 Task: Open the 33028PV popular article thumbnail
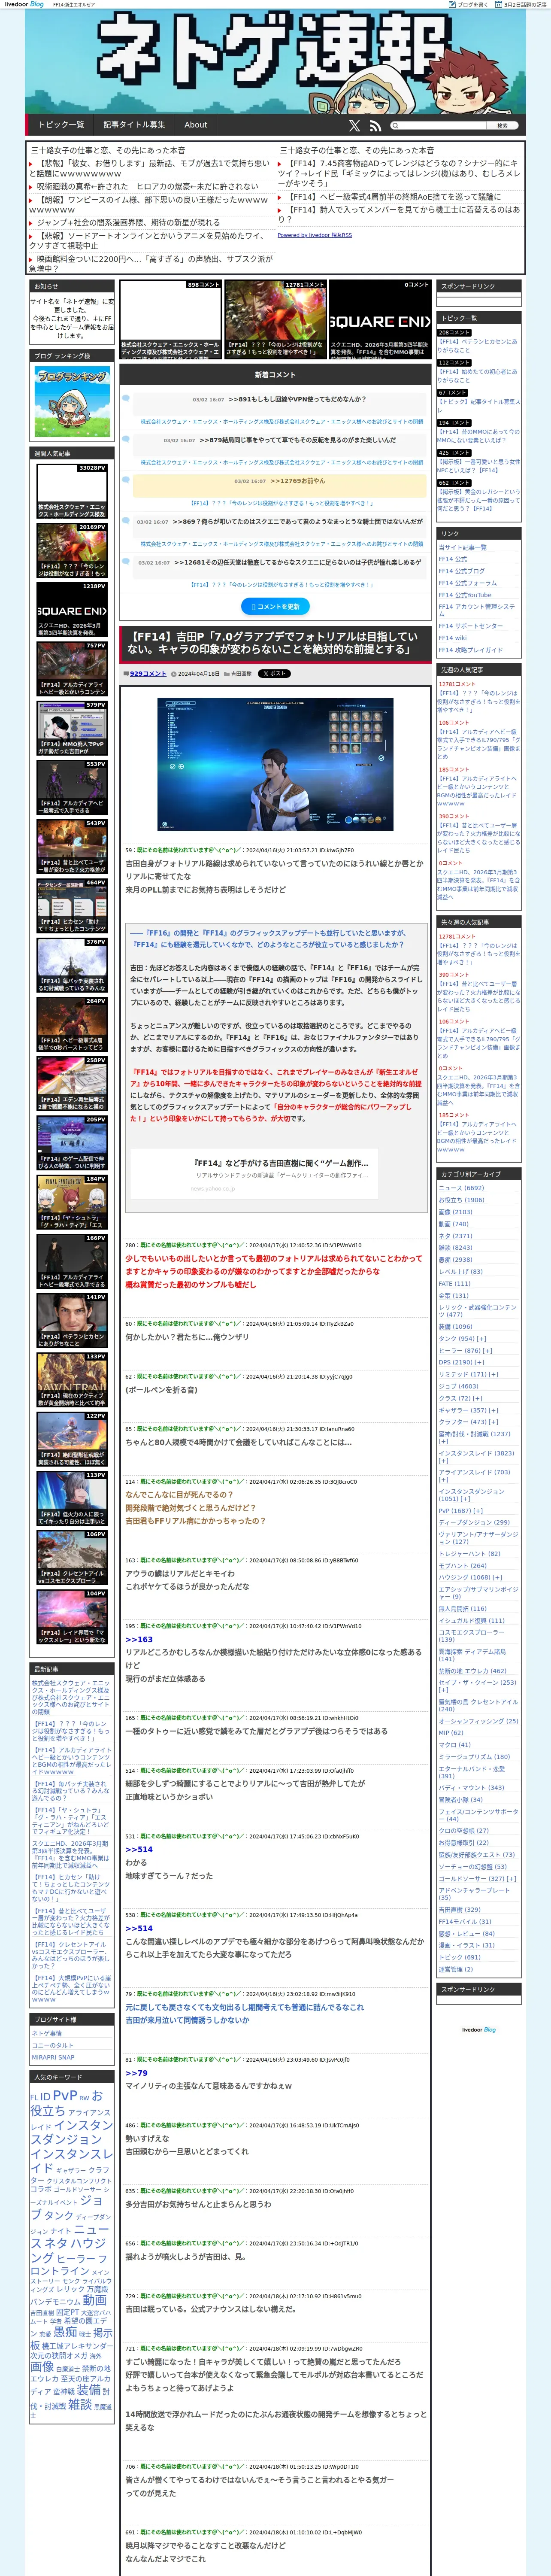72,491
